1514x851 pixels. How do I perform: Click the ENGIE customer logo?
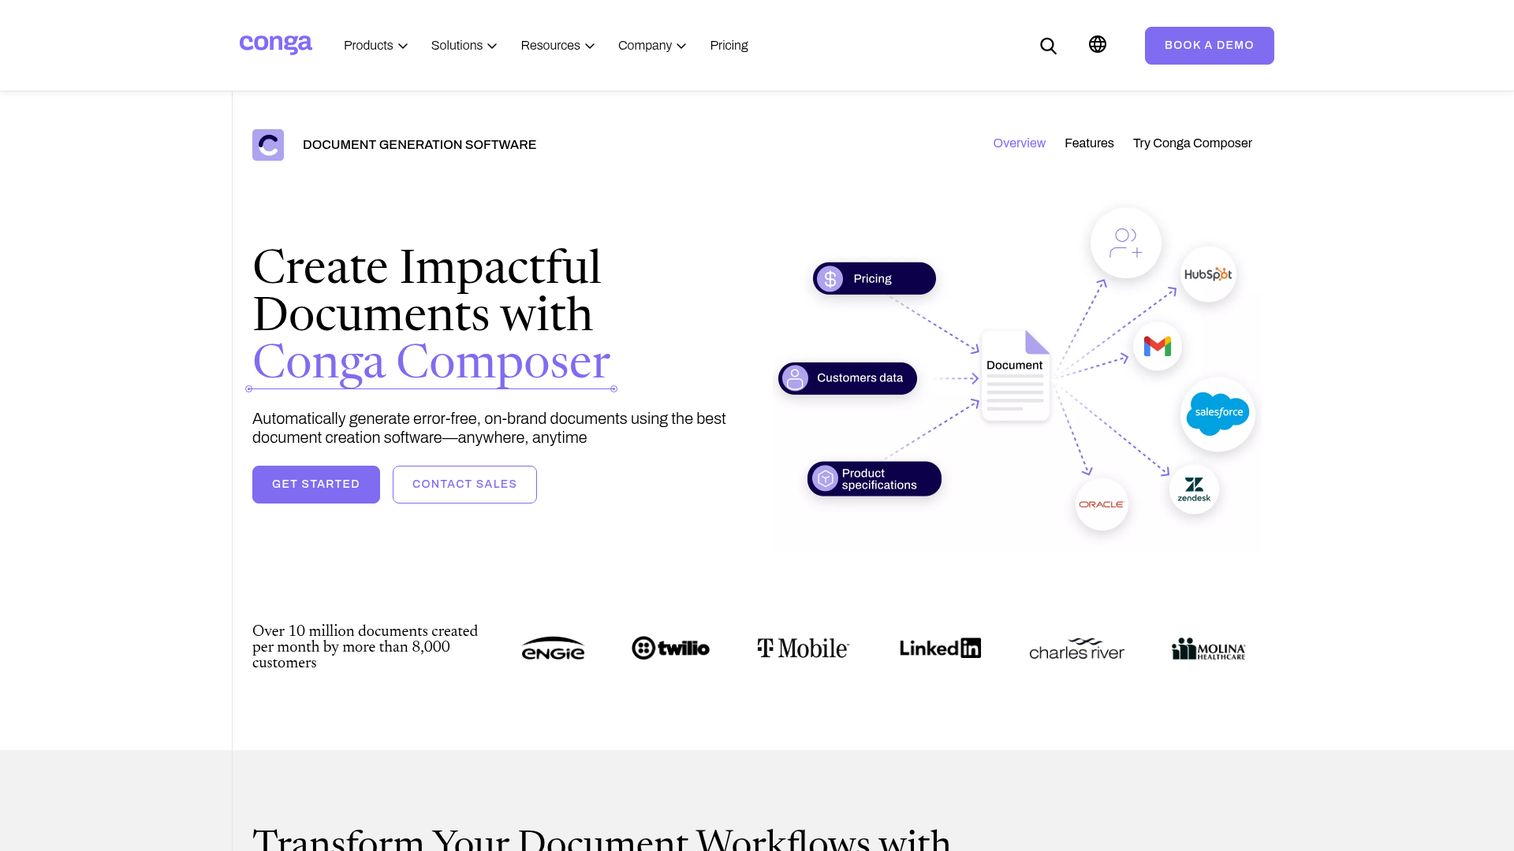pyautogui.click(x=553, y=649)
